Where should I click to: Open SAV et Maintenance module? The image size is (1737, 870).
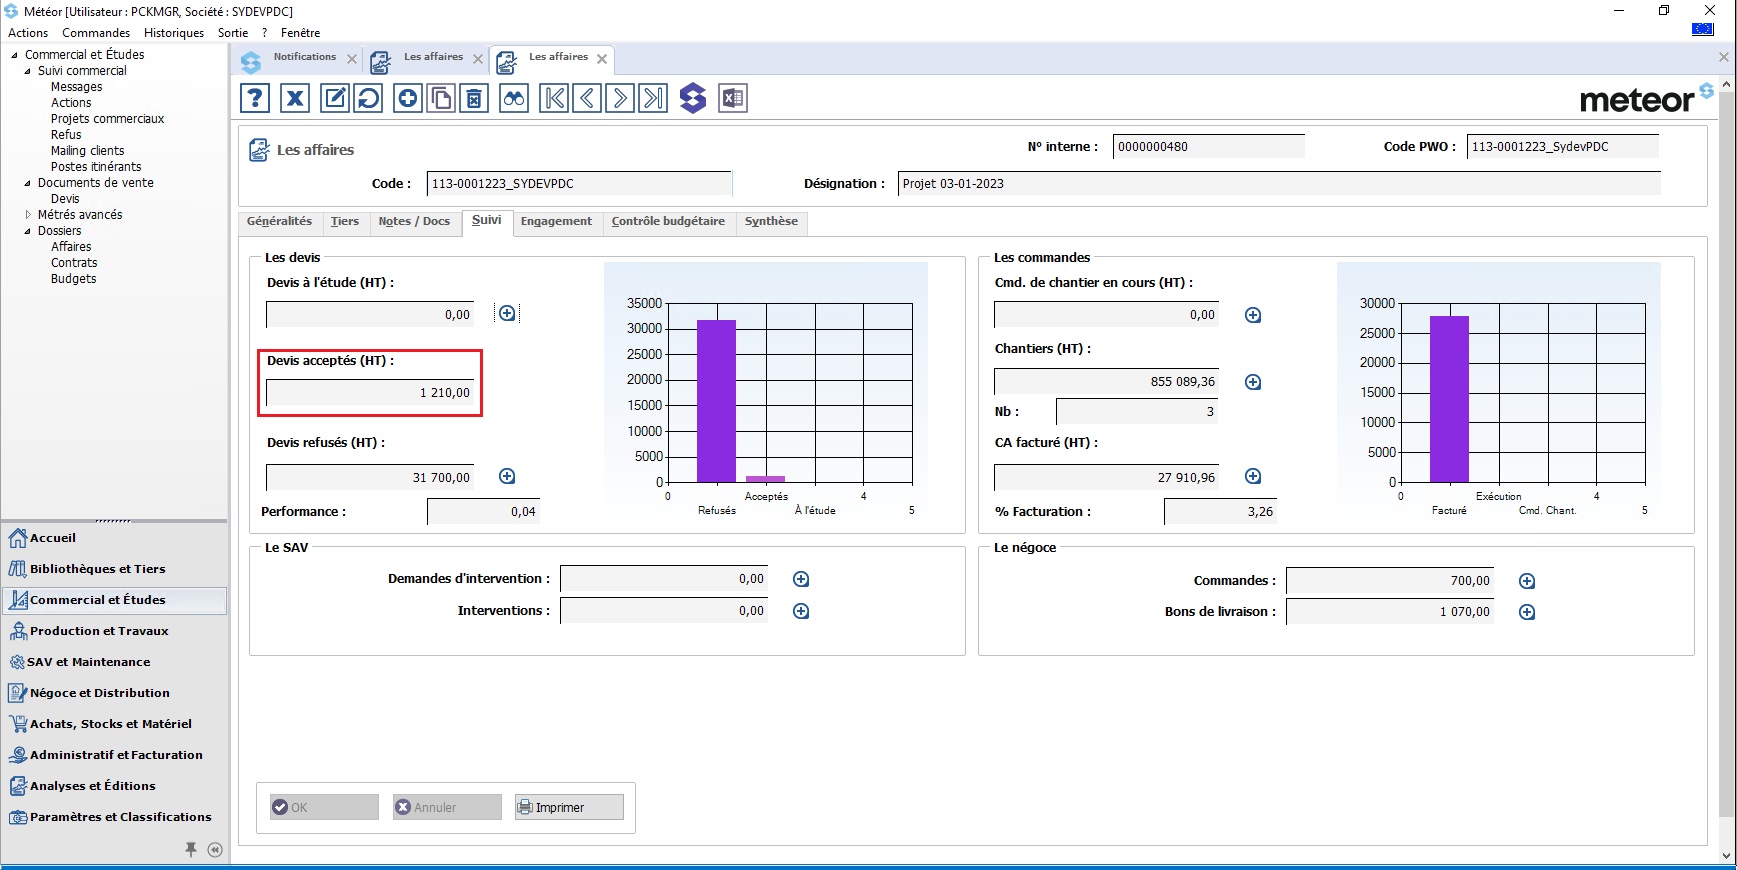(x=114, y=662)
